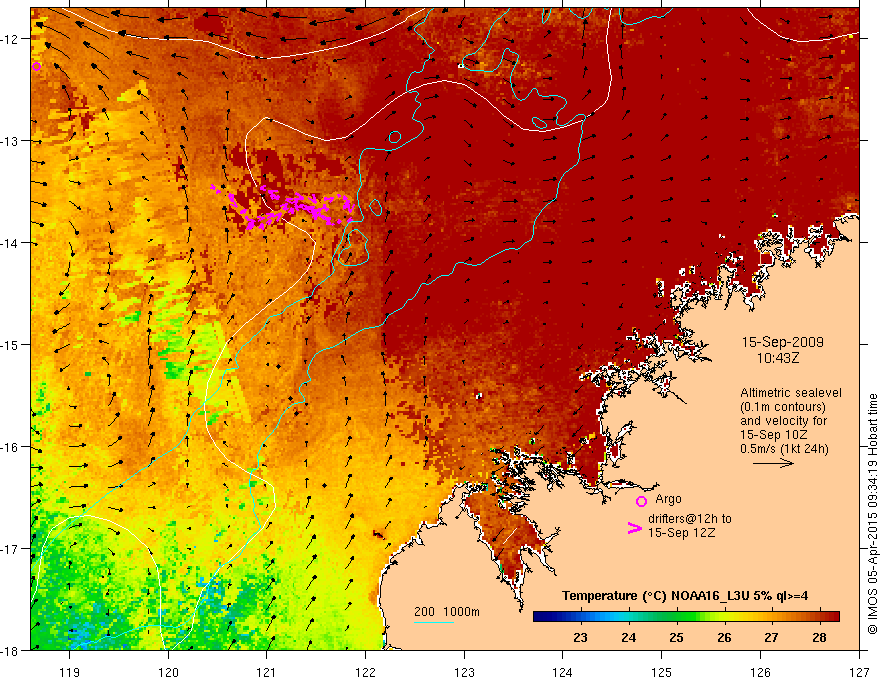Click the 28 value on temperature scale
Image resolution: width=880 pixels, height=680 pixels.
pyautogui.click(x=819, y=637)
